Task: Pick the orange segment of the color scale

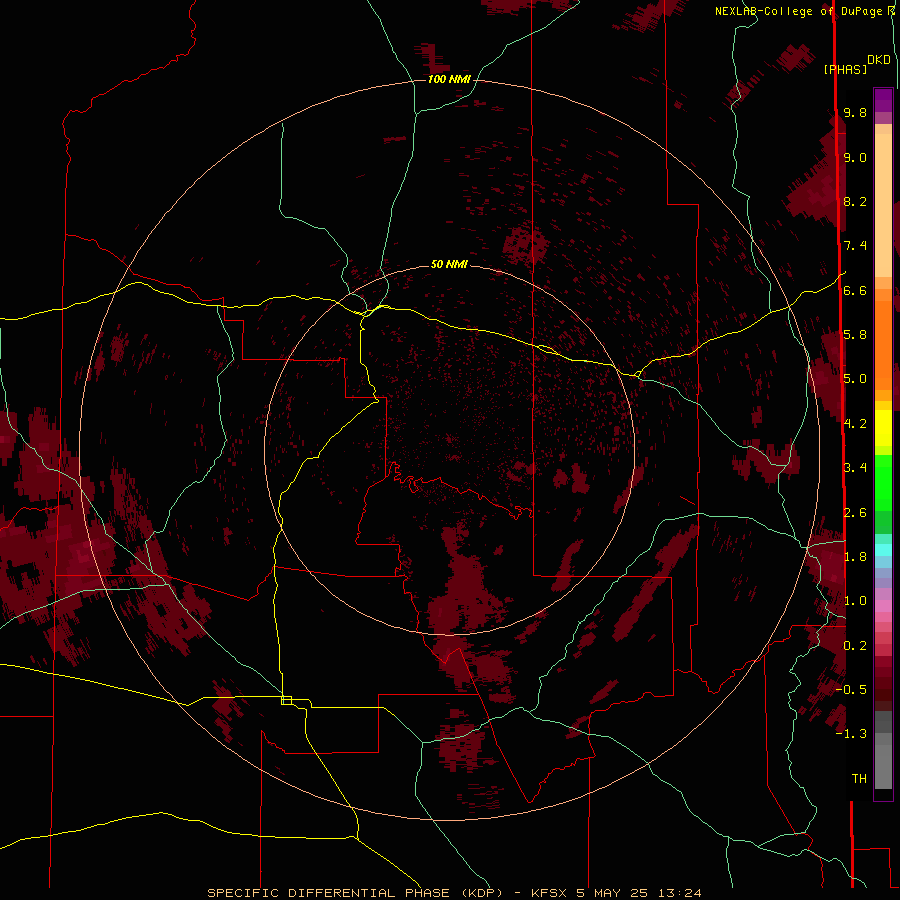Action: tap(883, 345)
